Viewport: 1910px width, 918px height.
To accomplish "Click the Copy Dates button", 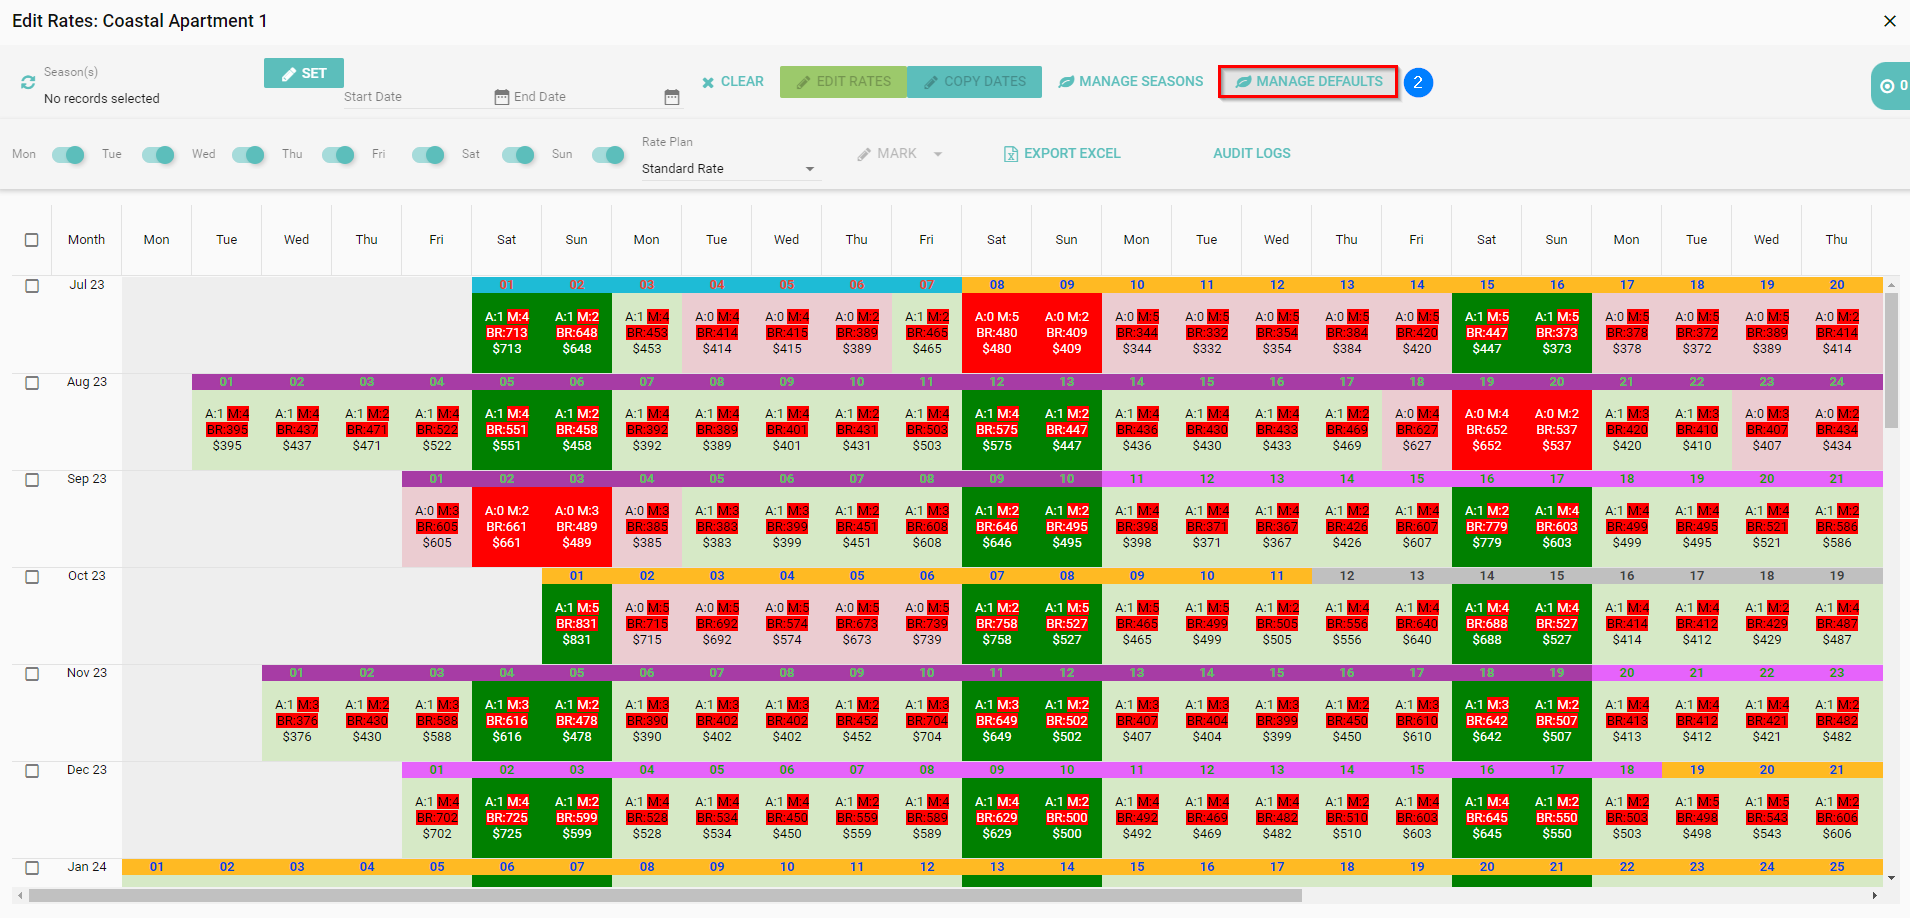I will (974, 82).
